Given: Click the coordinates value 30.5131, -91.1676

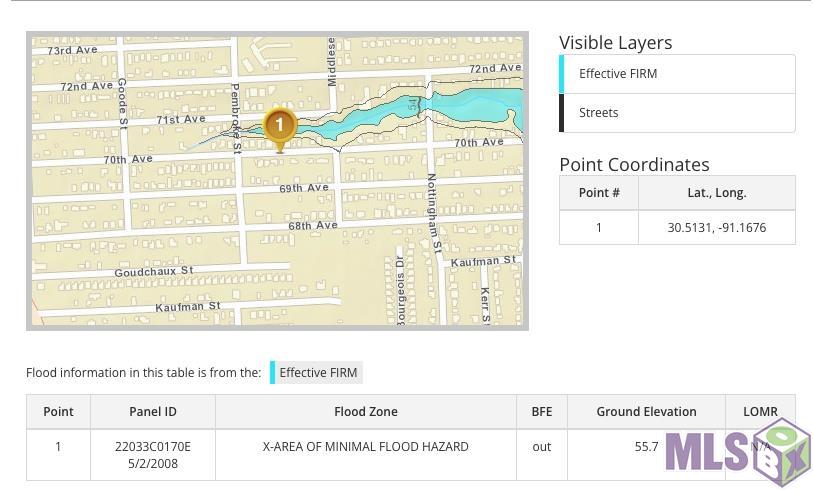Looking at the screenshot, I should click(716, 228).
